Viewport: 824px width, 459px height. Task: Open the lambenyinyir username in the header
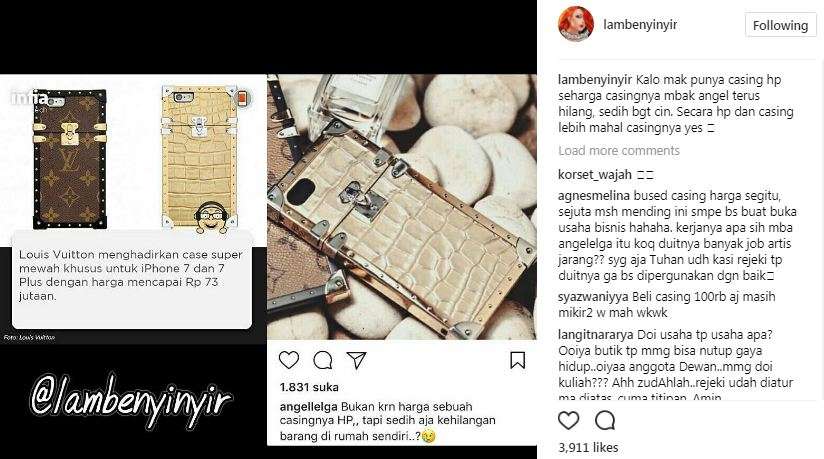tap(640, 25)
